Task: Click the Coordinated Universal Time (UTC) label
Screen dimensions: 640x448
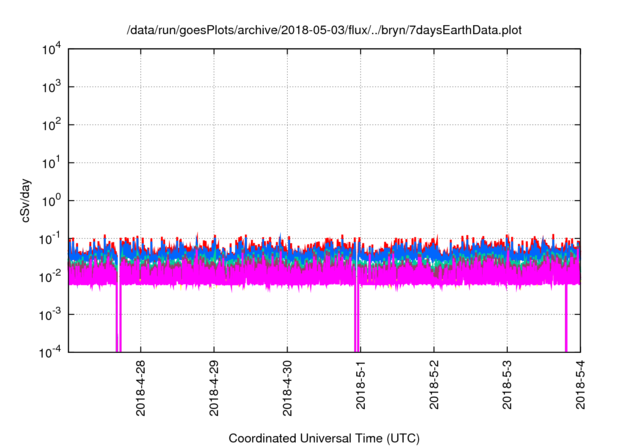Action: 324,438
